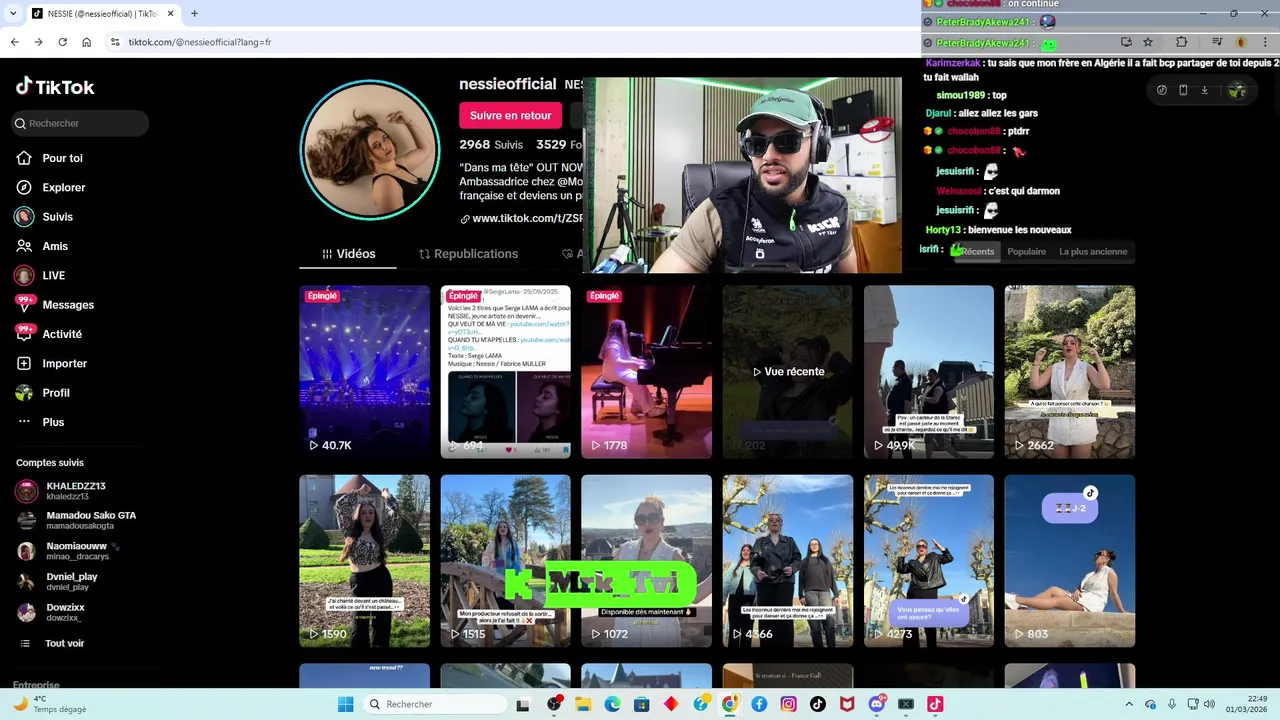Expand the system tray hidden icons chevron
This screenshot has width=1280, height=720.
(x=1129, y=704)
